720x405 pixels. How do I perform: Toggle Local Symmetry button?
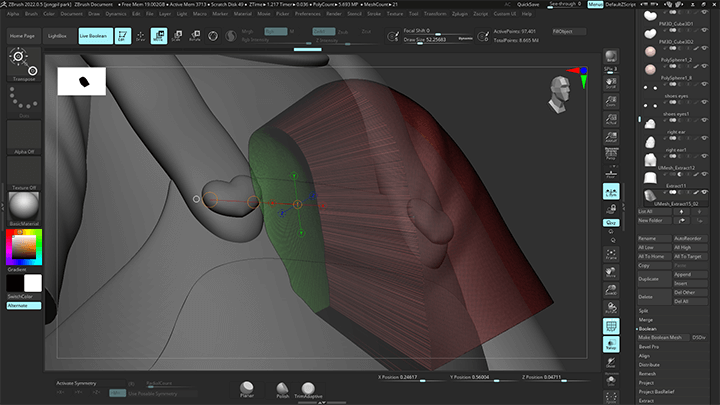click(x=611, y=191)
